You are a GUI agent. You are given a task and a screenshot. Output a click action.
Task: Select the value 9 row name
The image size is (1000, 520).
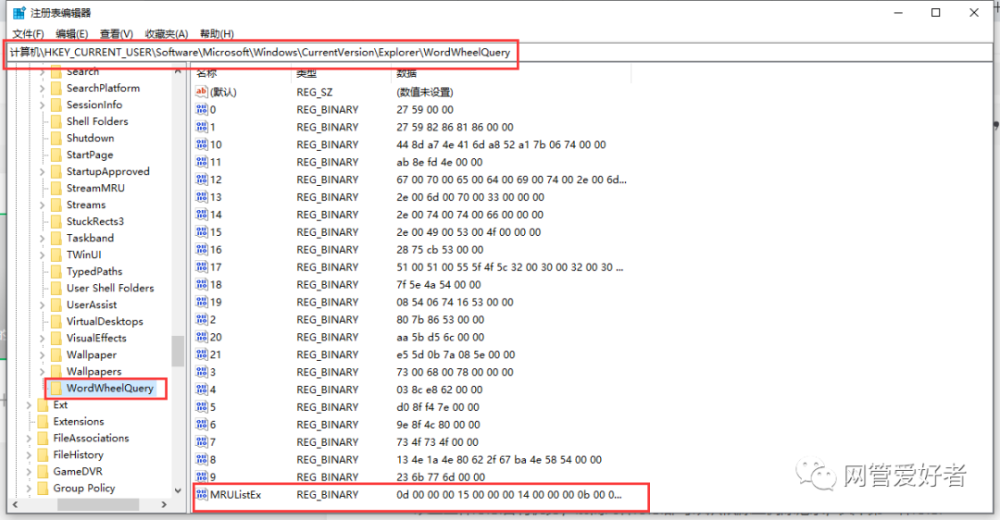213,477
